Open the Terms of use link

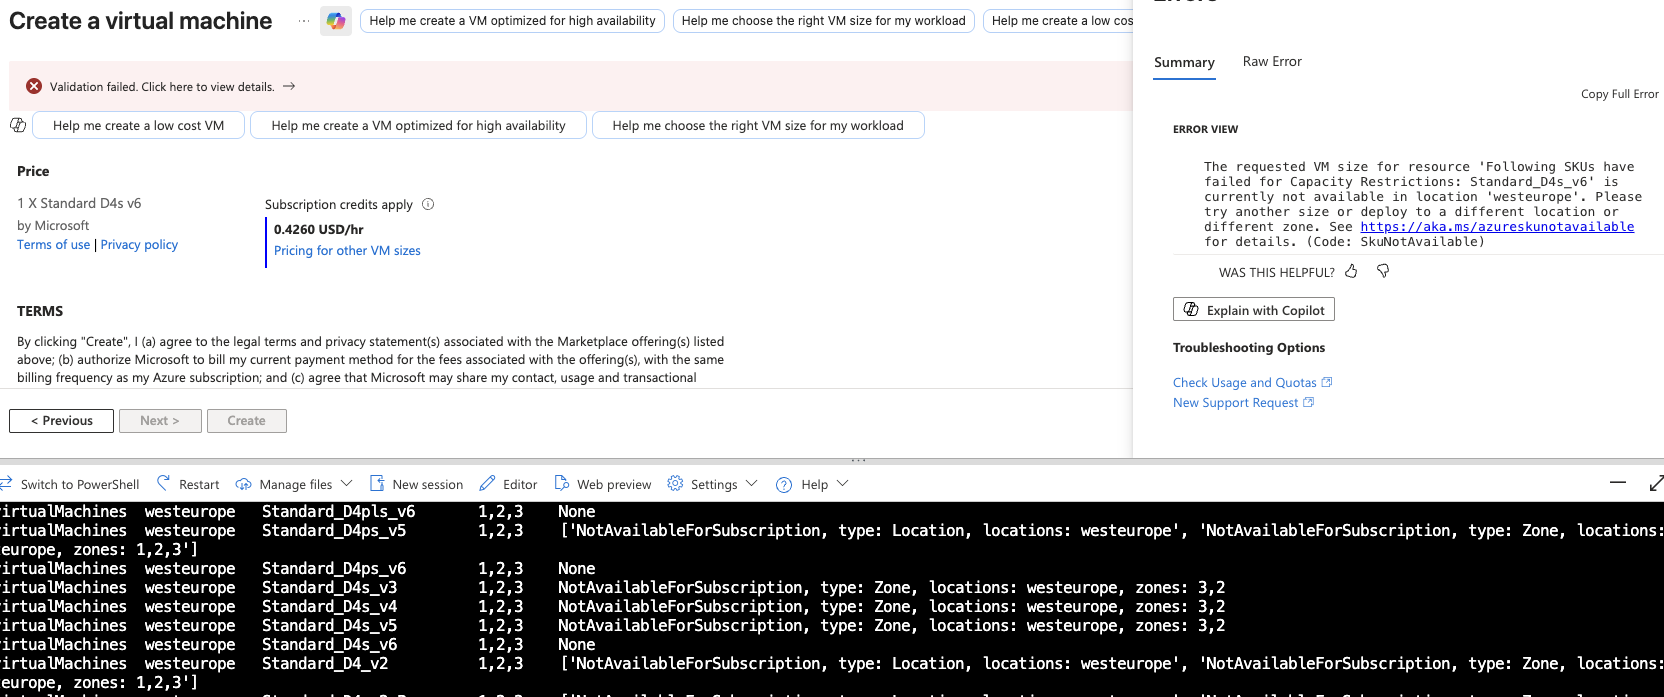click(54, 245)
